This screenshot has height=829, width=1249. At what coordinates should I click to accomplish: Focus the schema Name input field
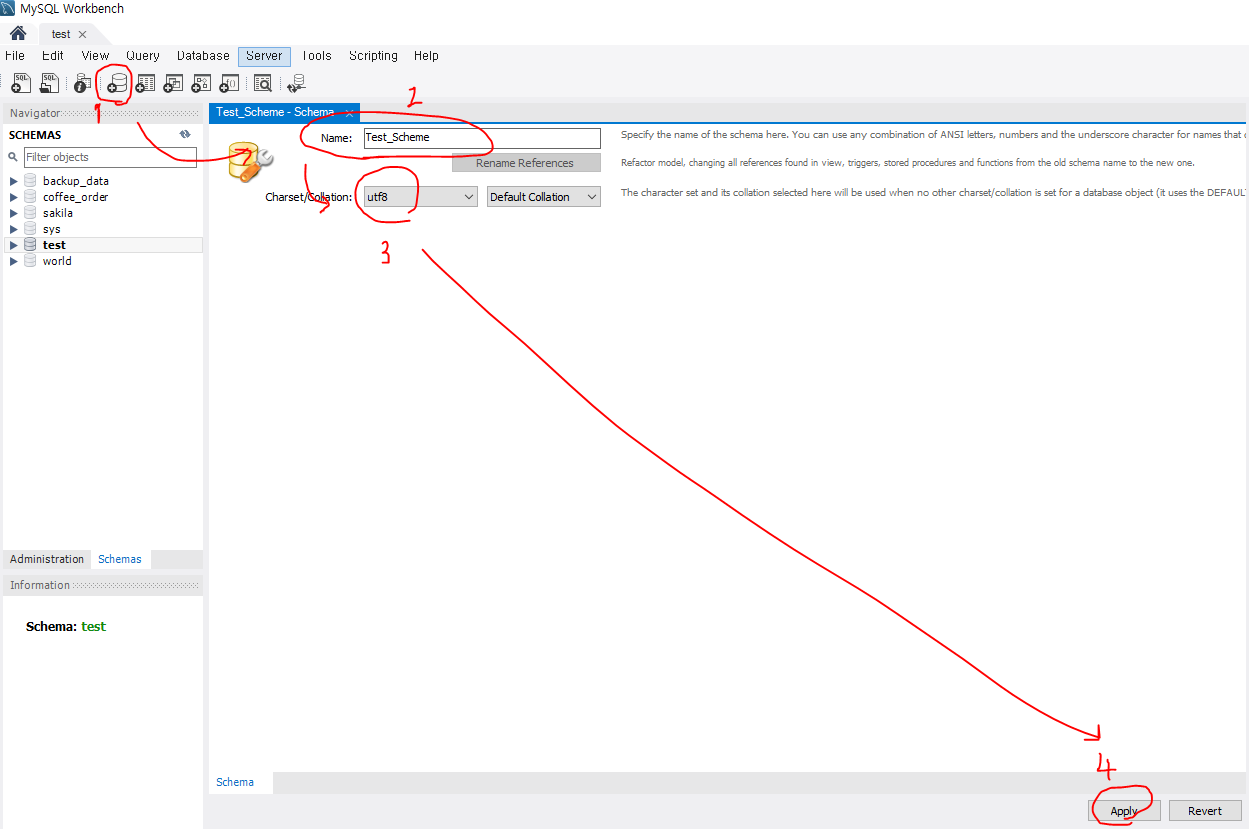tap(482, 138)
